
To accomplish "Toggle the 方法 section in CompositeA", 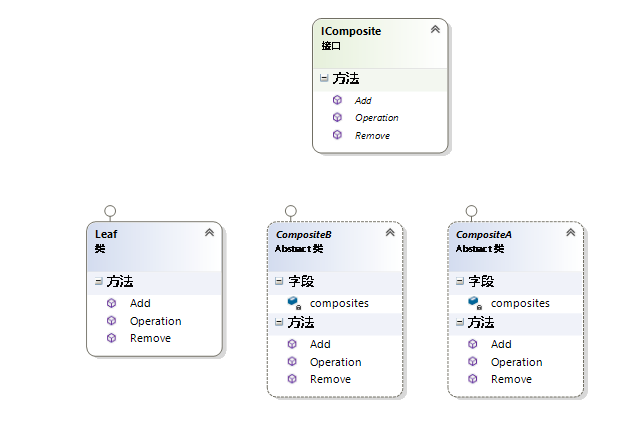I will (x=459, y=322).
